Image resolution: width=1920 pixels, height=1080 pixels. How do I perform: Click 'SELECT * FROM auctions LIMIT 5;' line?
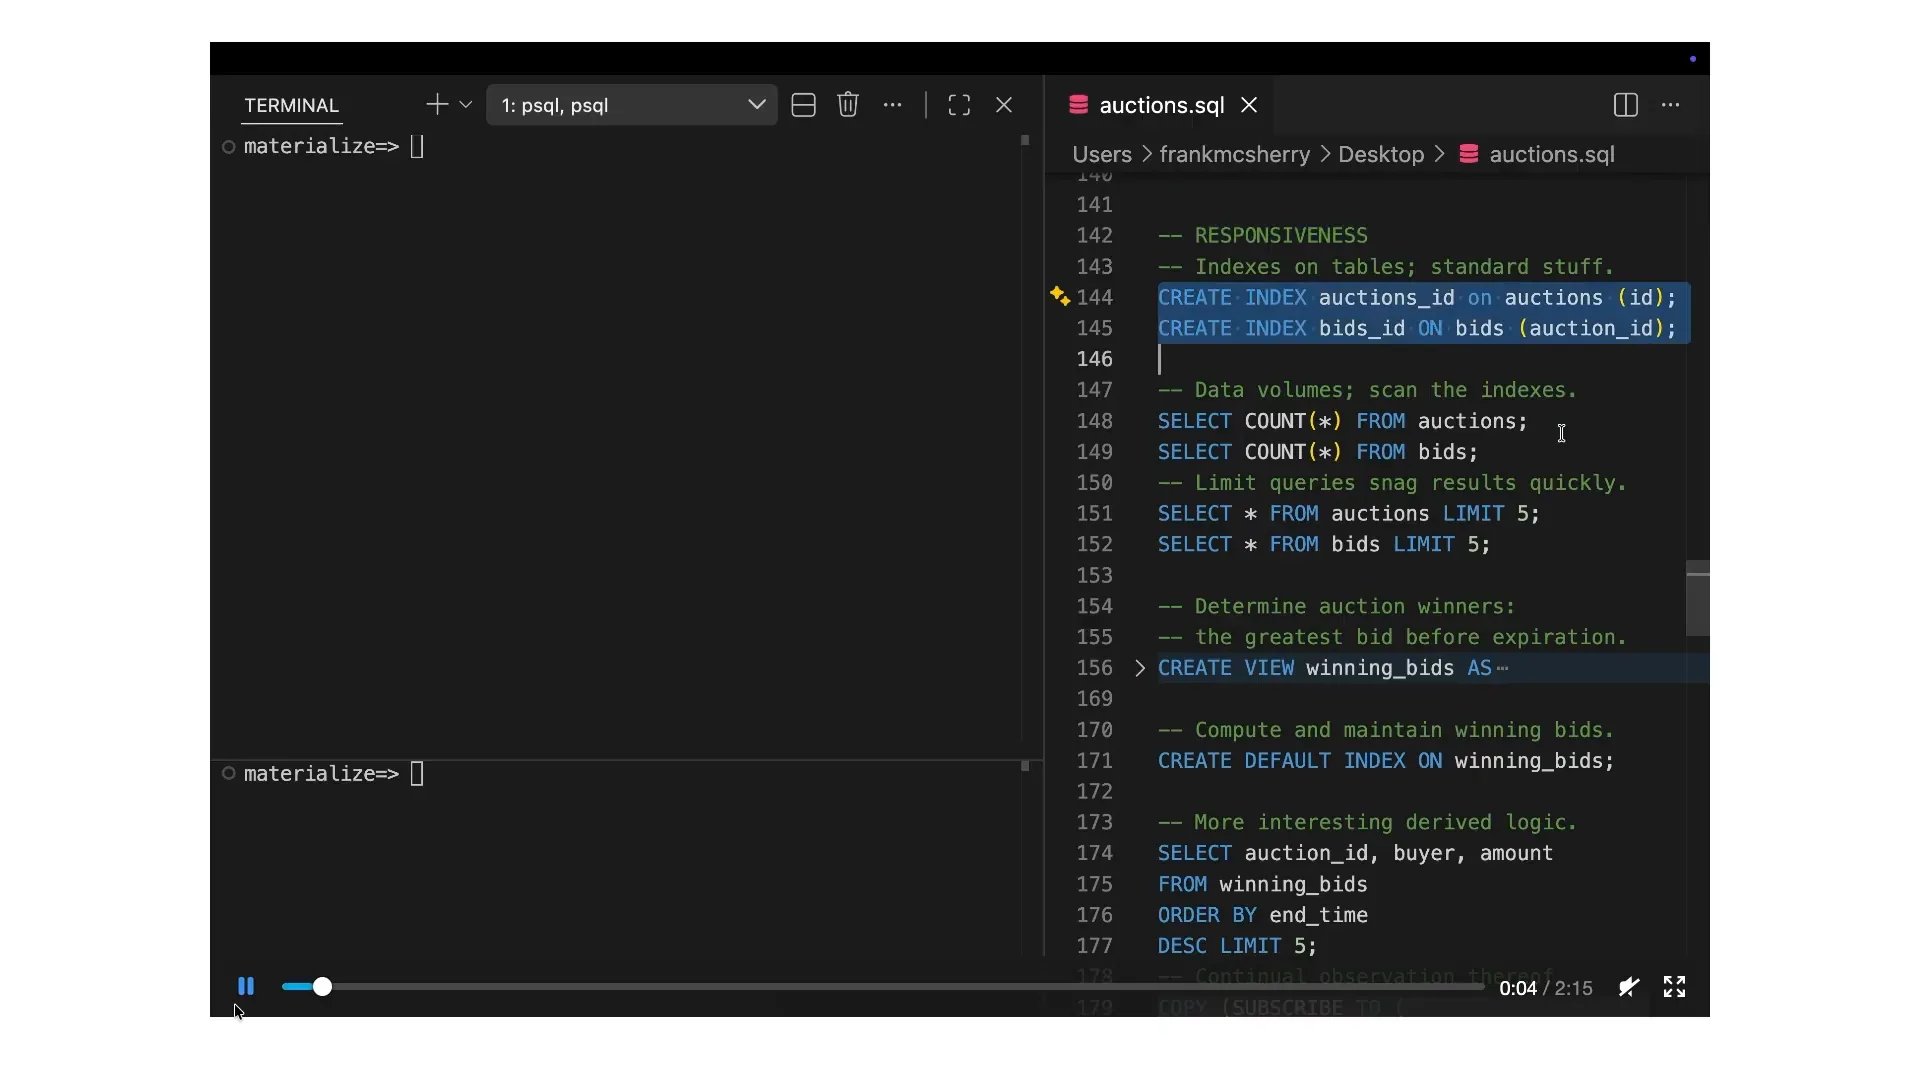click(1349, 514)
